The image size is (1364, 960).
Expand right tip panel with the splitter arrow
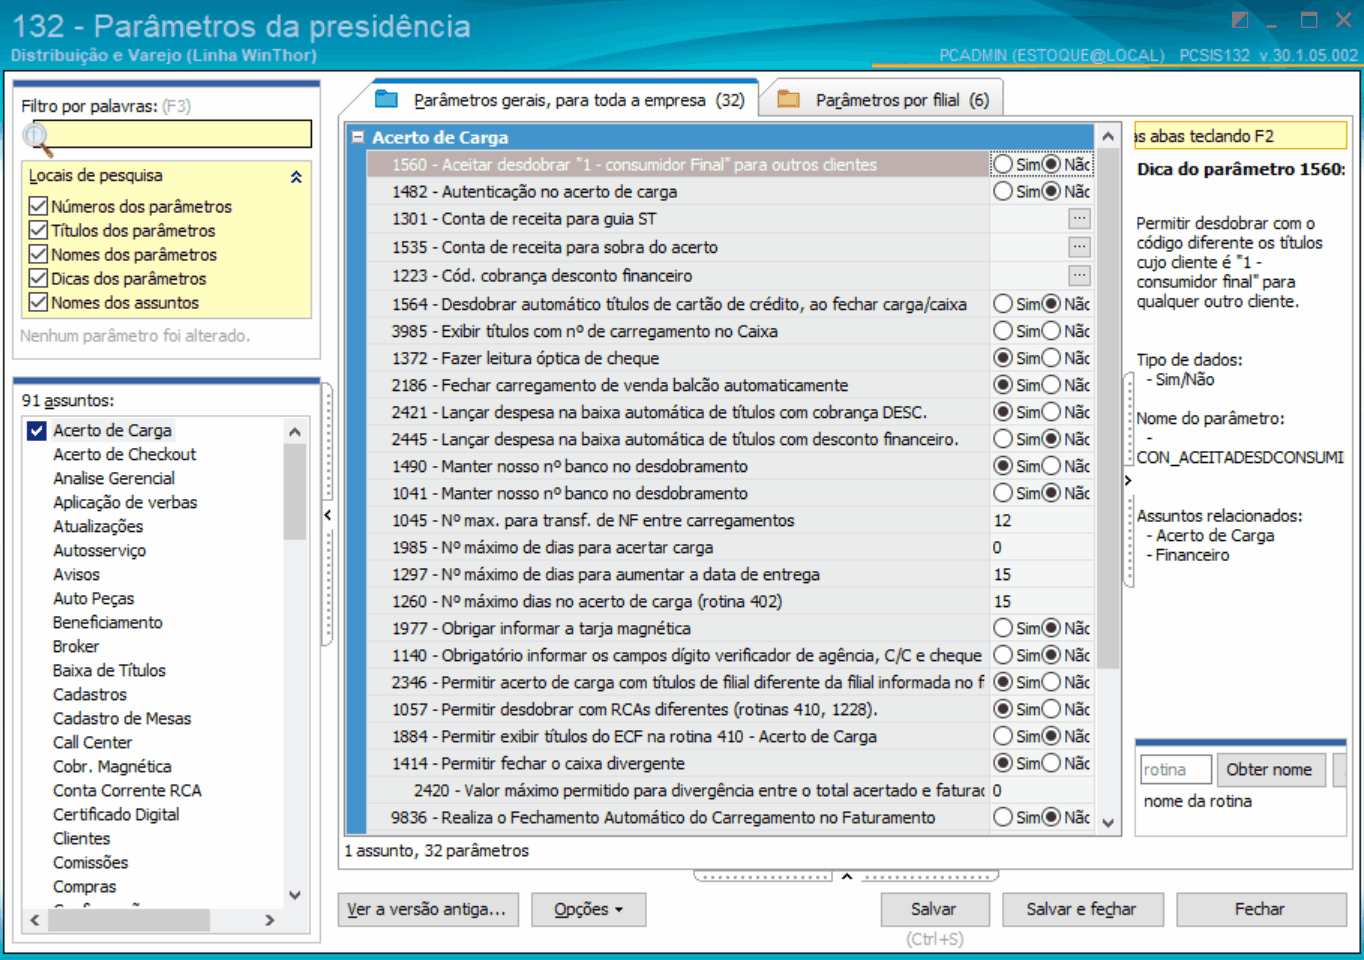click(1128, 481)
